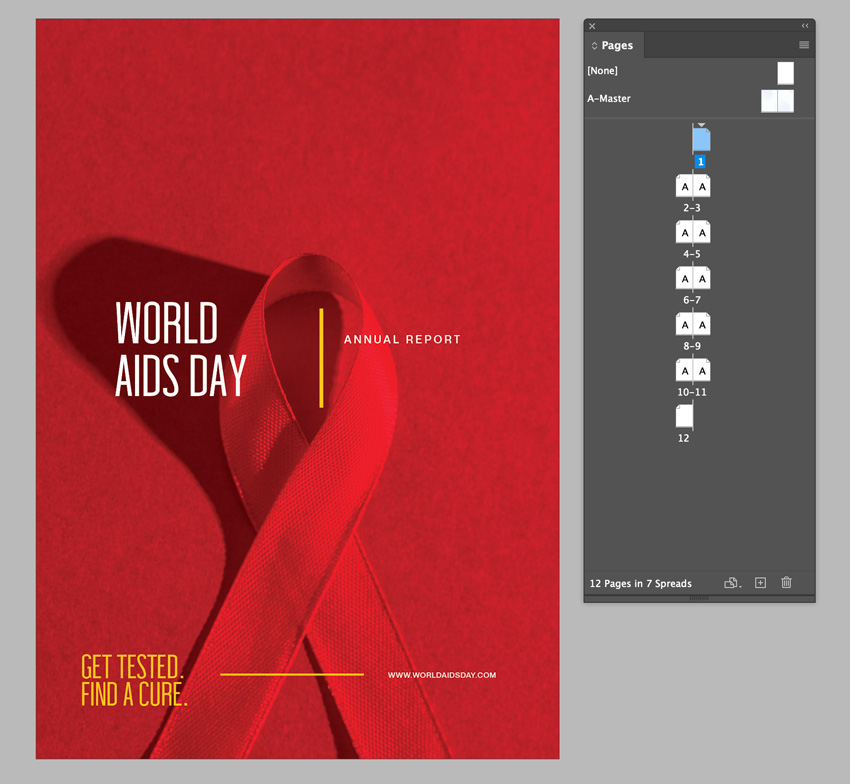Select the right page of spread 2-3
Screen dimensions: 850x784
[701, 186]
